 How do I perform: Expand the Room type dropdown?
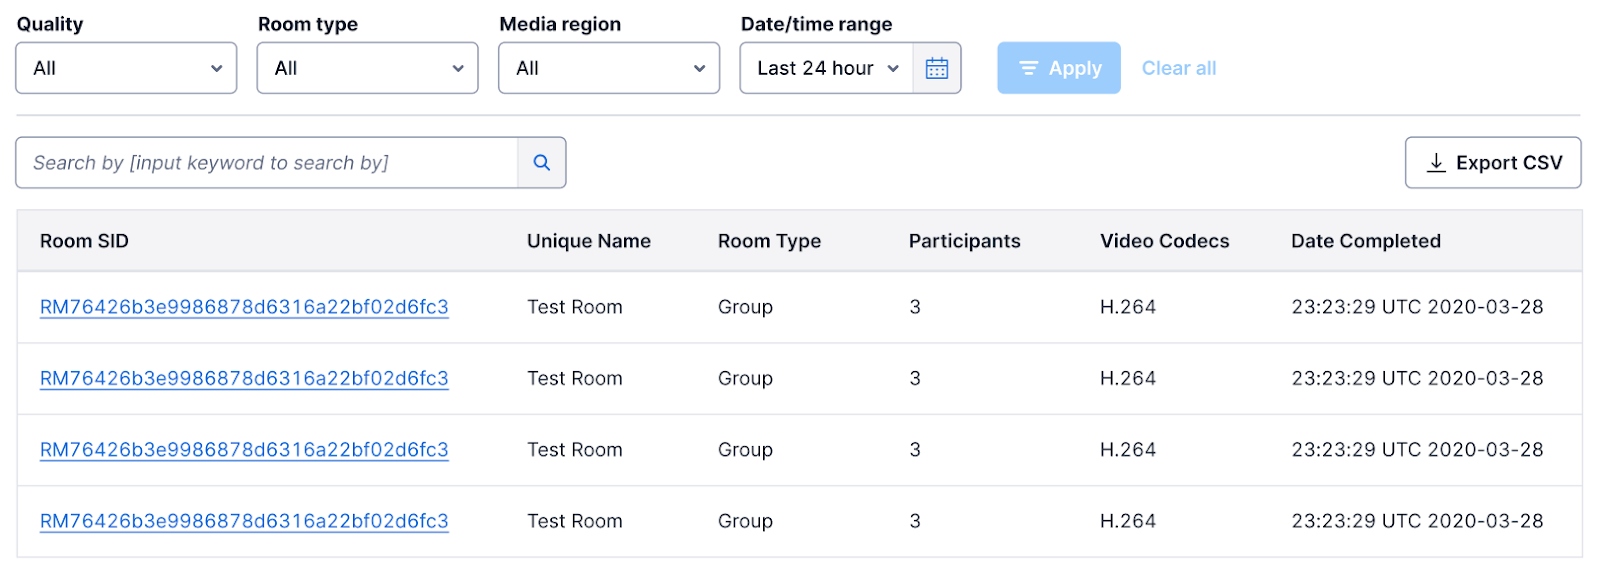pos(367,68)
